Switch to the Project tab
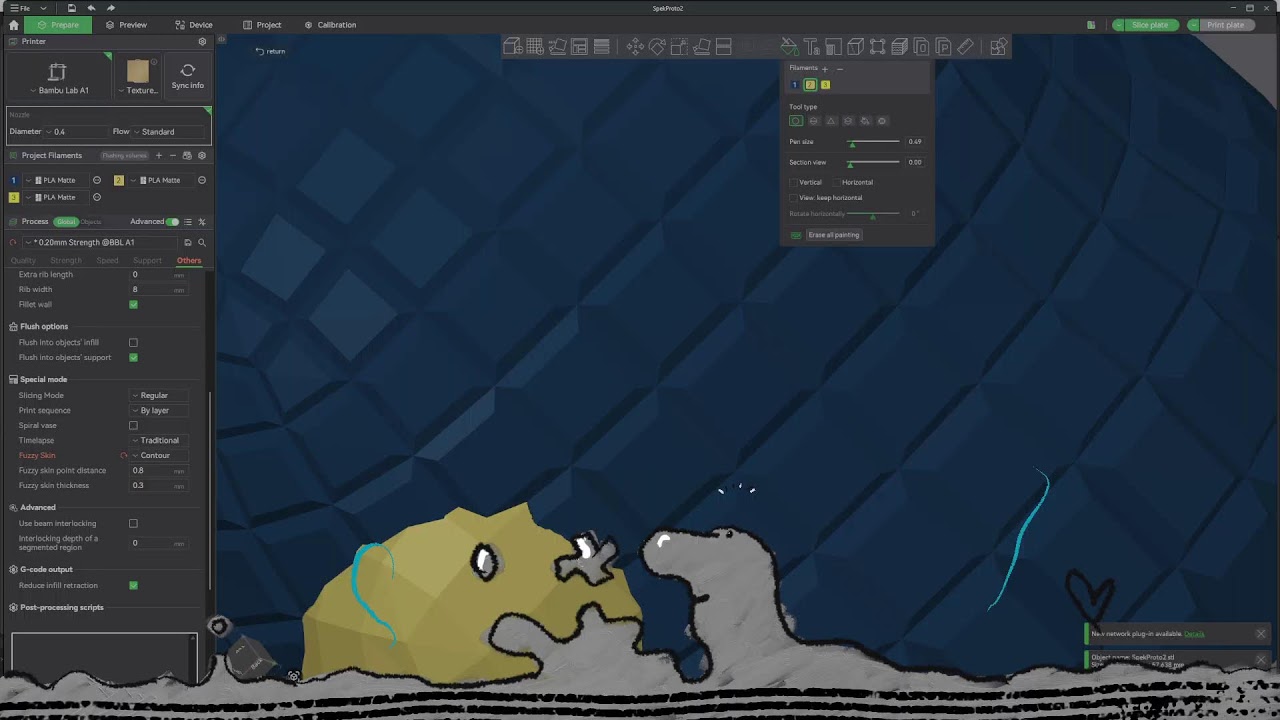 click(x=262, y=25)
